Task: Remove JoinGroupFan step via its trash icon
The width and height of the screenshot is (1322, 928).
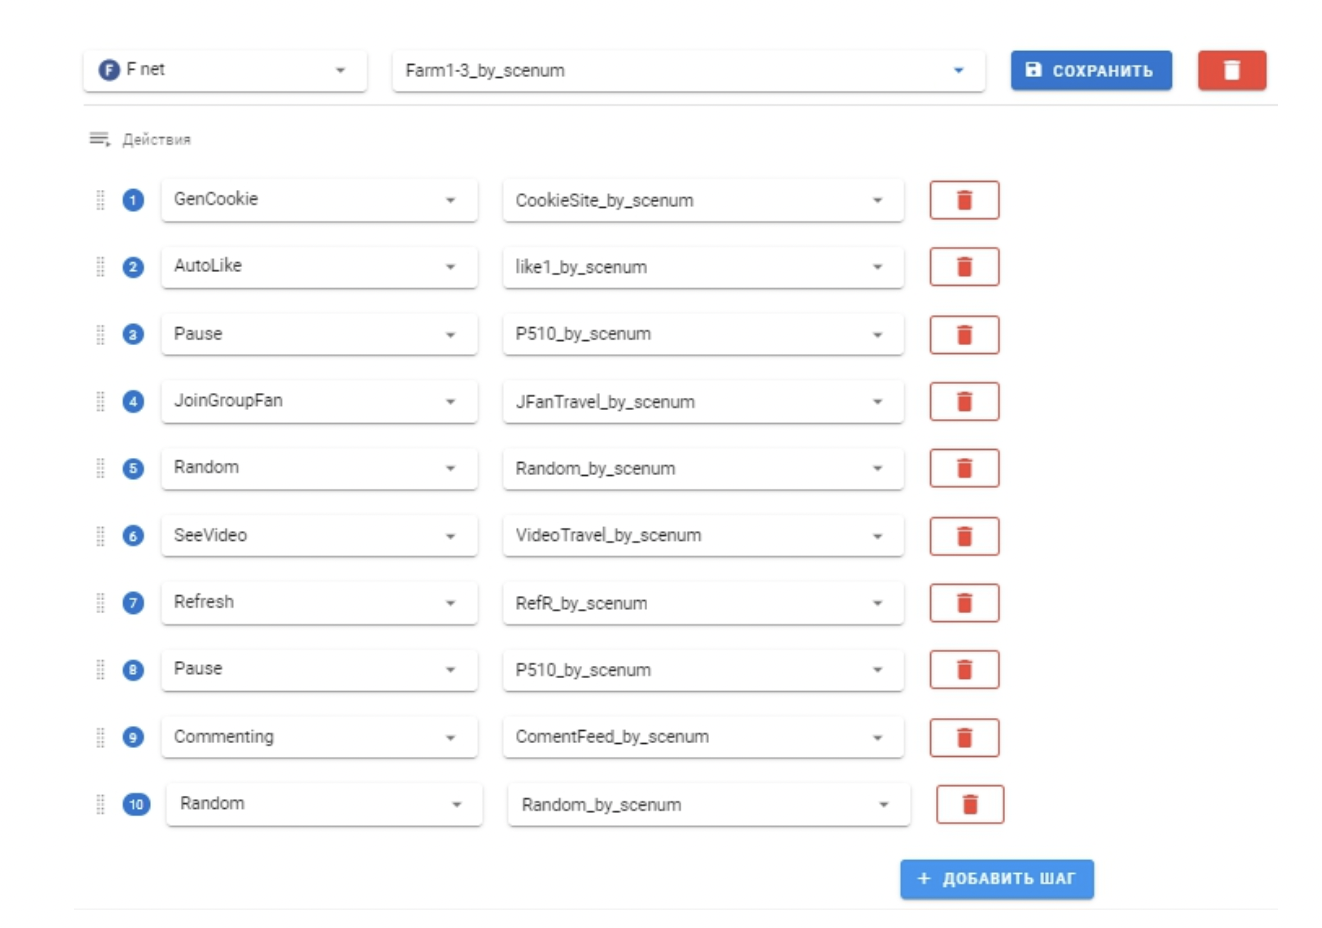Action: tap(964, 401)
